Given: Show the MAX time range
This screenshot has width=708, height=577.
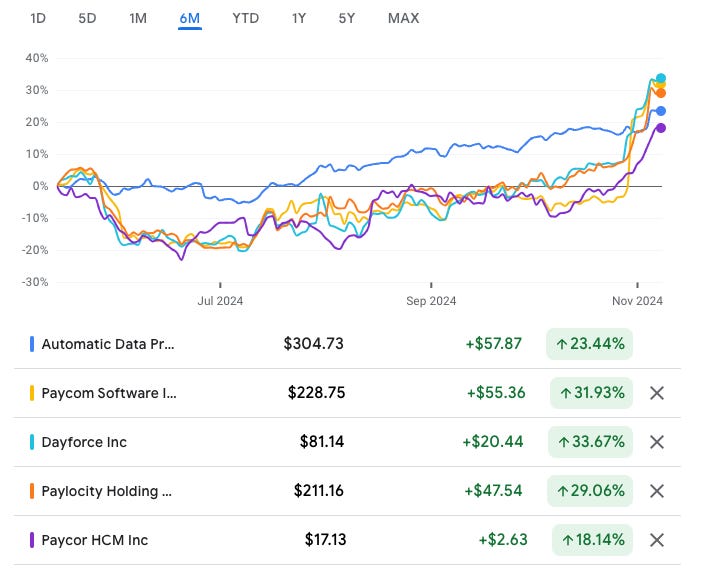Looking at the screenshot, I should [x=404, y=19].
